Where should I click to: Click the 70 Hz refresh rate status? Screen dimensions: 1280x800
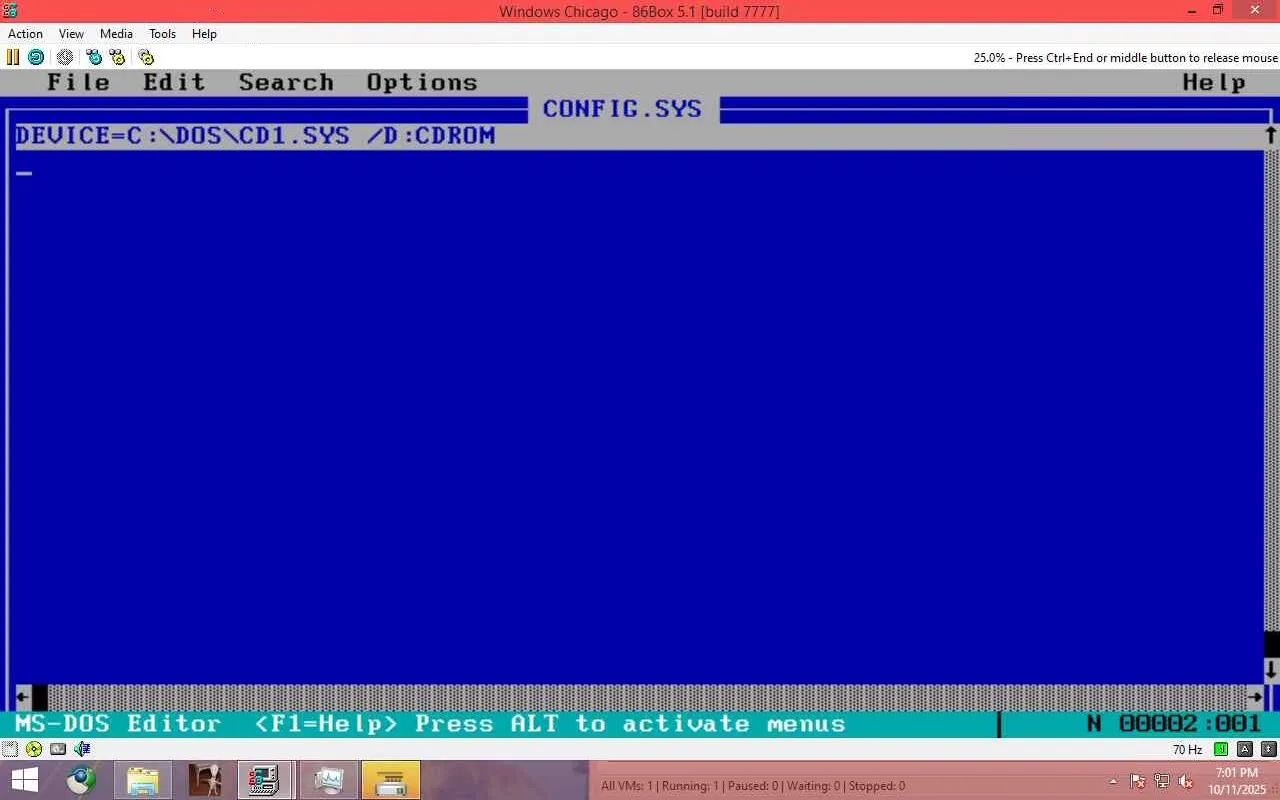click(x=1187, y=750)
